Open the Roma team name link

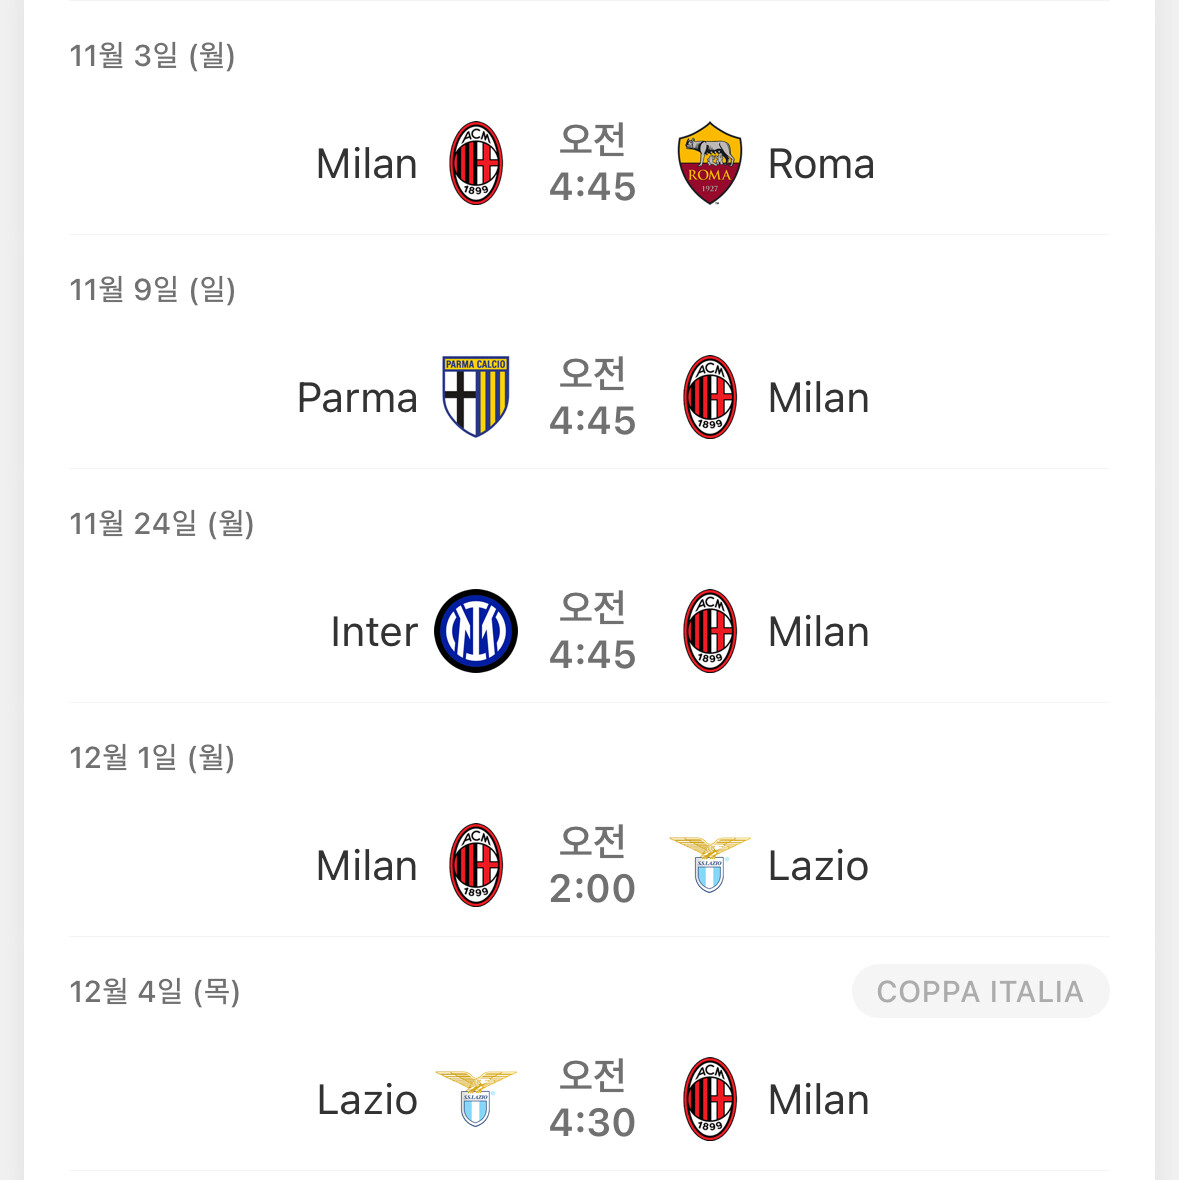click(x=821, y=164)
